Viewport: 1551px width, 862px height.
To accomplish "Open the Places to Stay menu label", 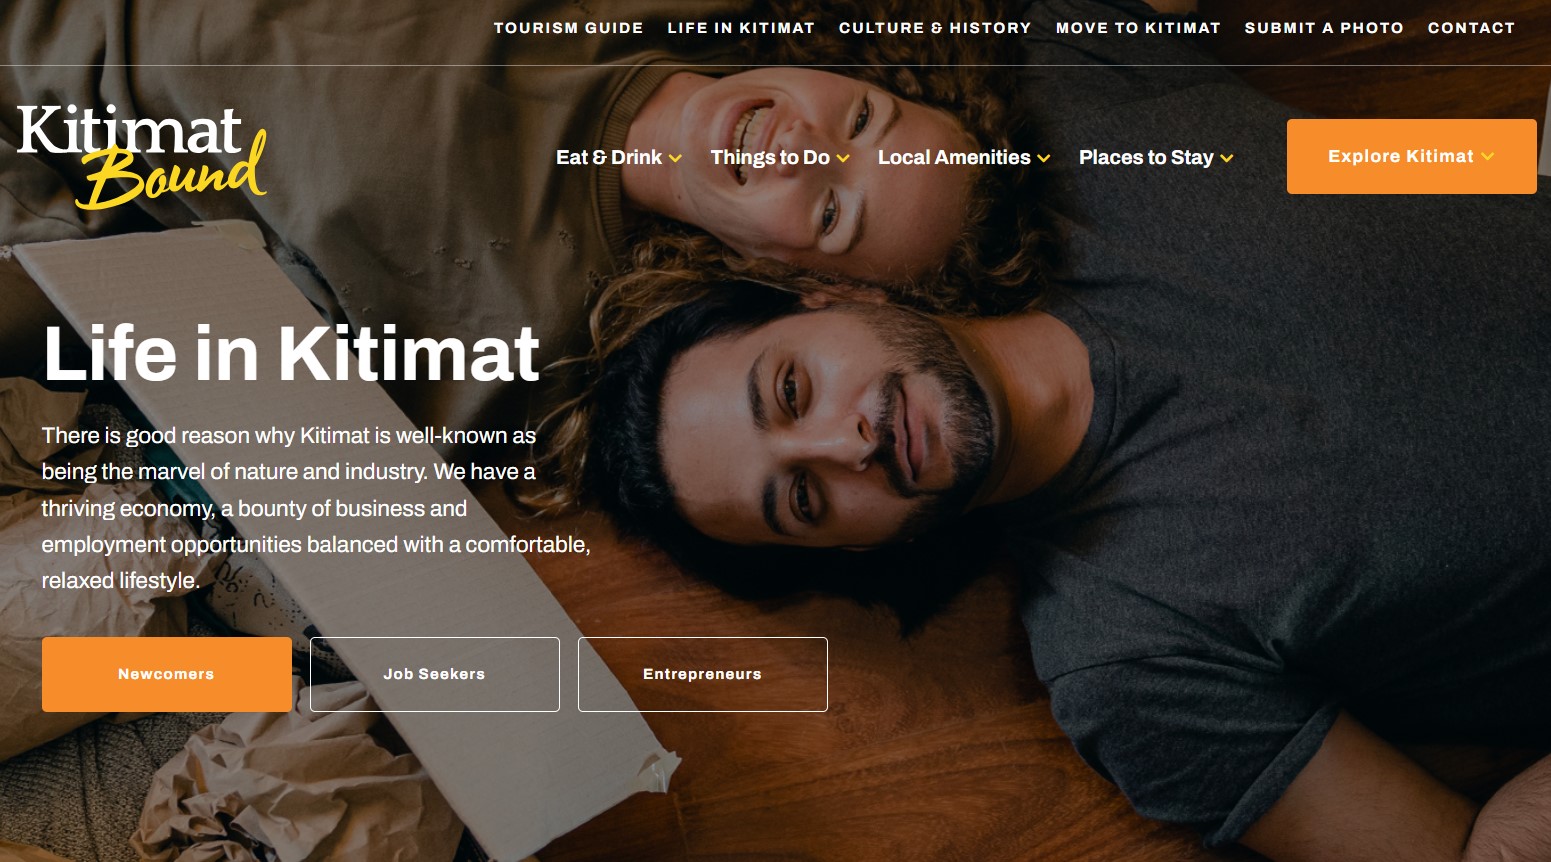I will 1146,157.
